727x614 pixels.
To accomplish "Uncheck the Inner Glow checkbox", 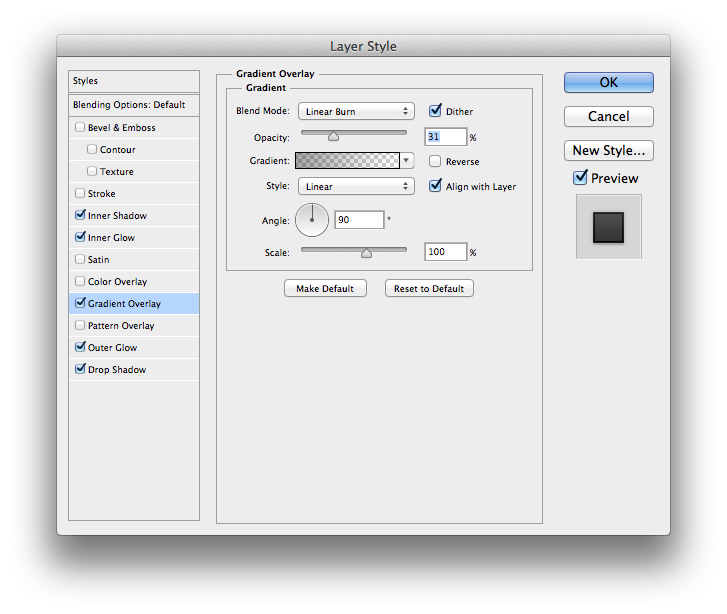I will [x=80, y=237].
